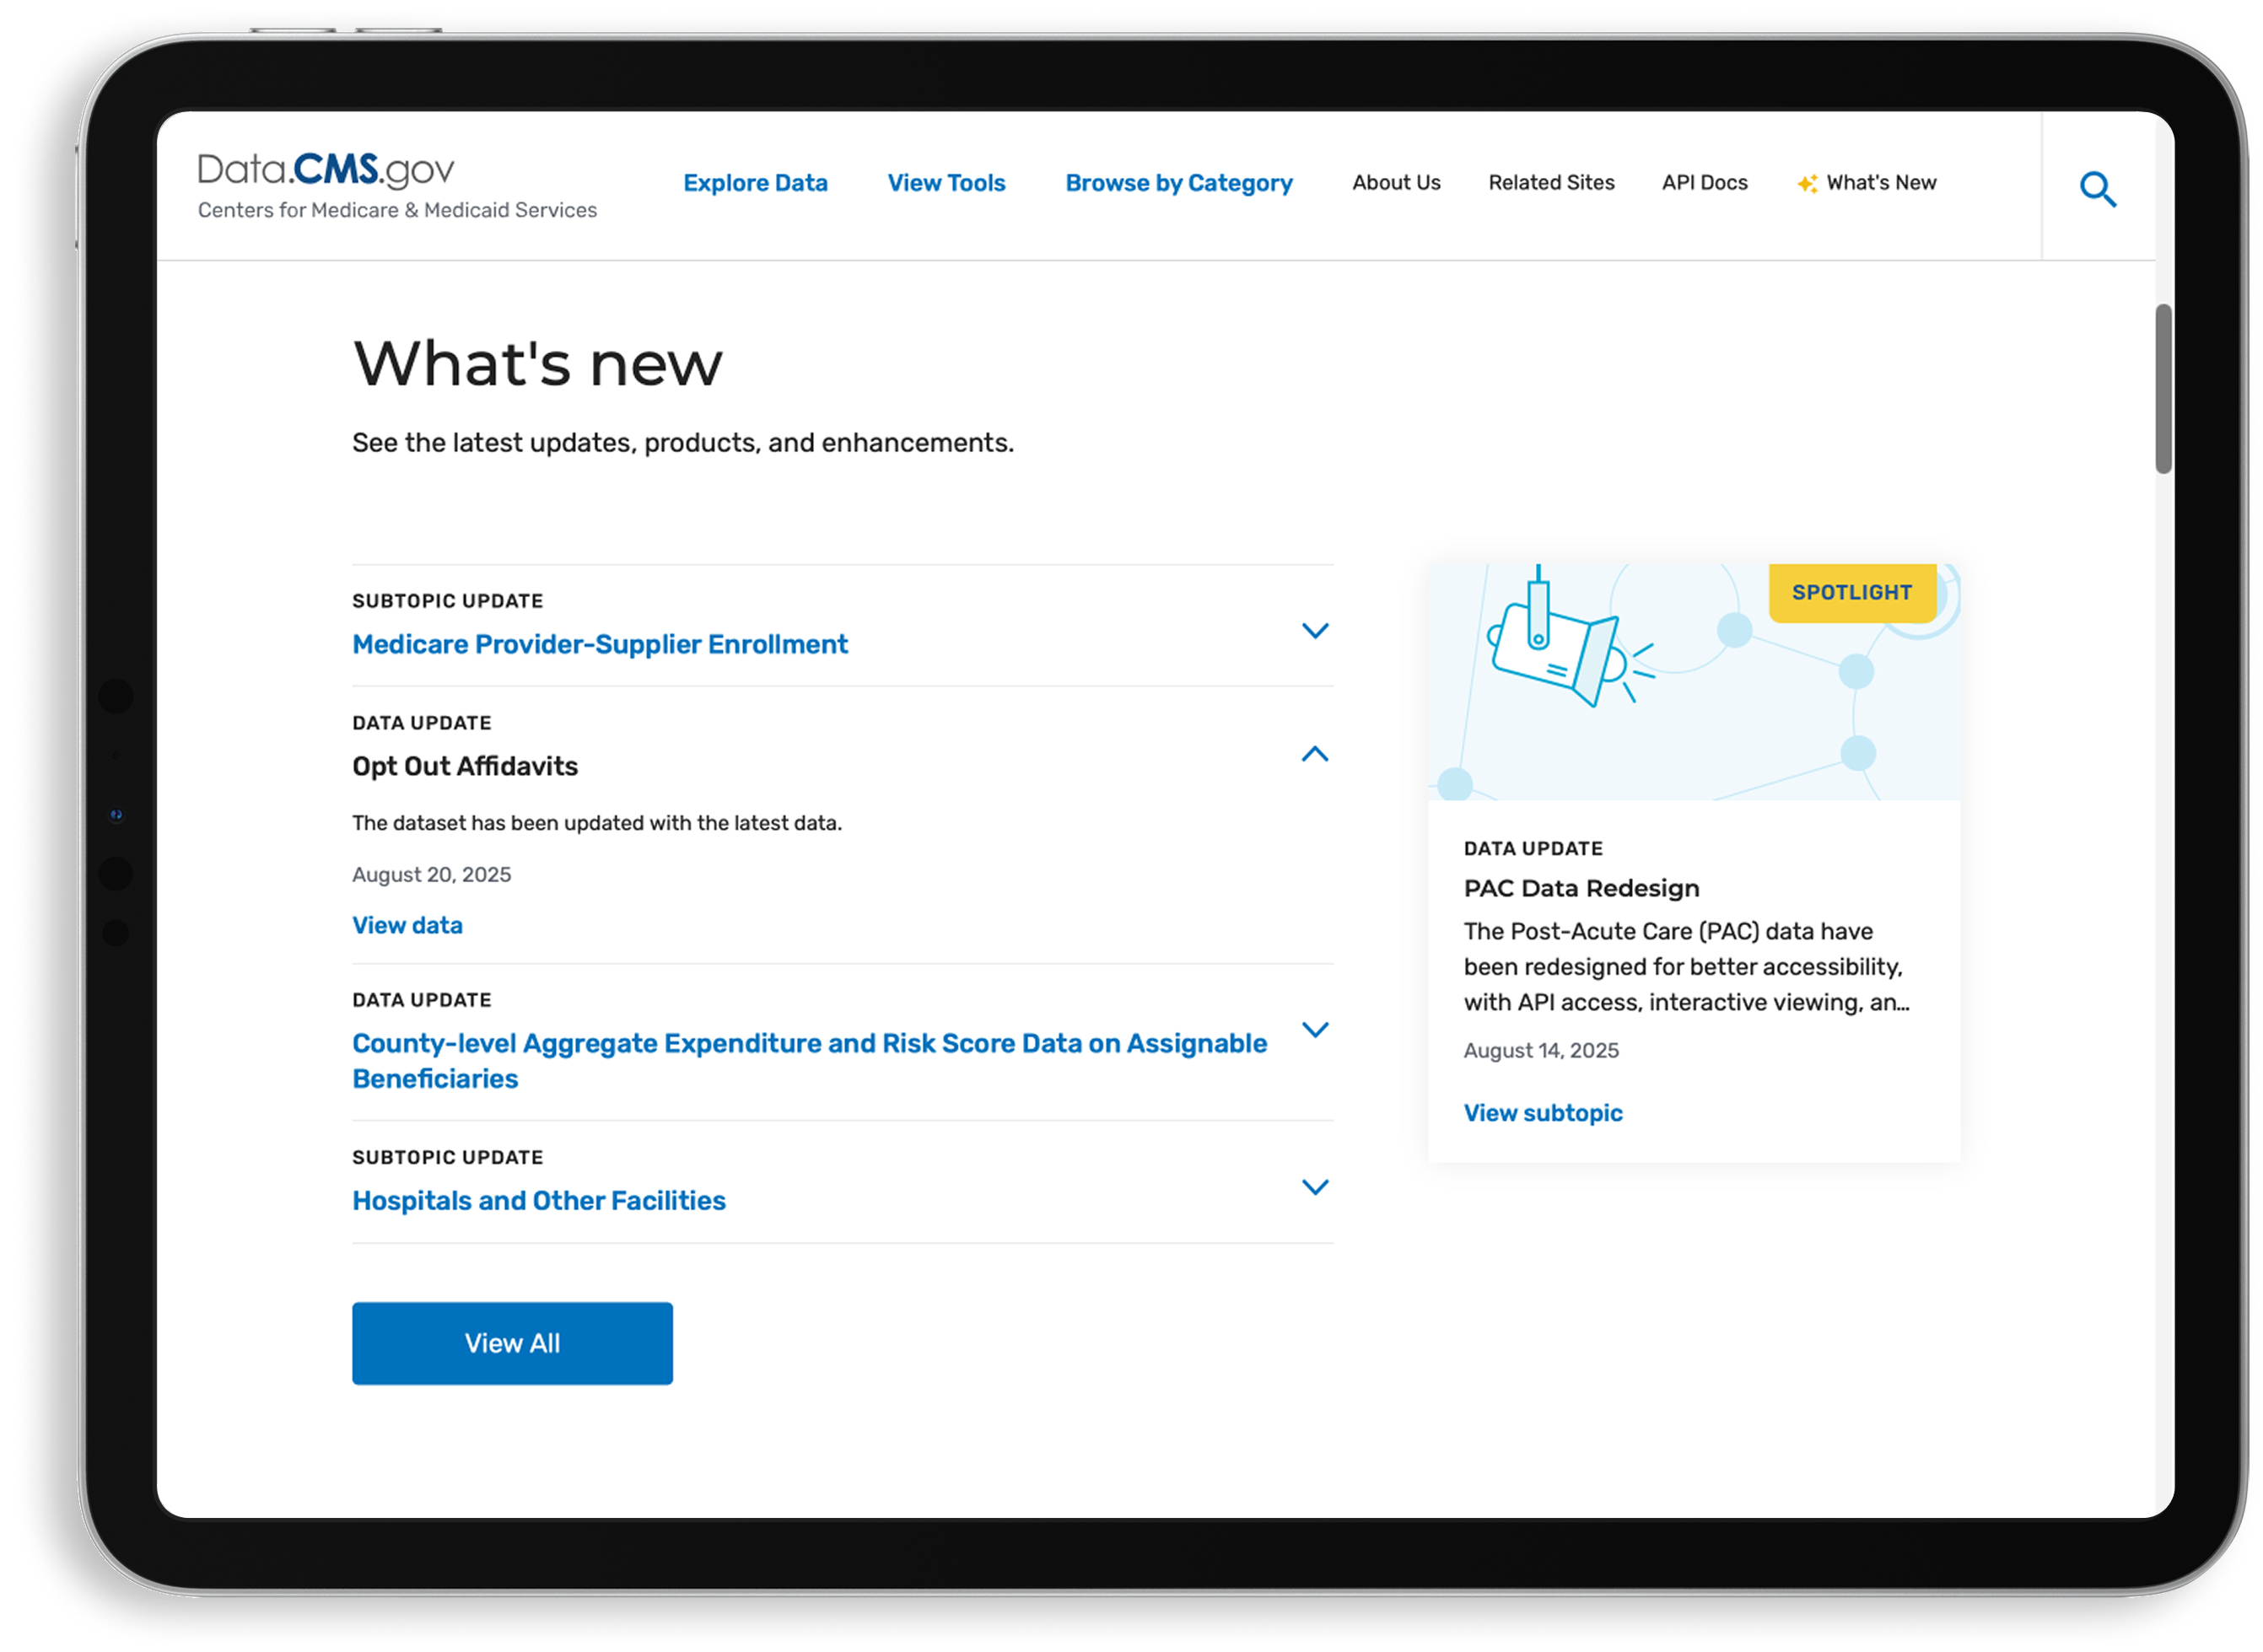
Task: Click 'The dataset has been updated' text
Action: (596, 822)
